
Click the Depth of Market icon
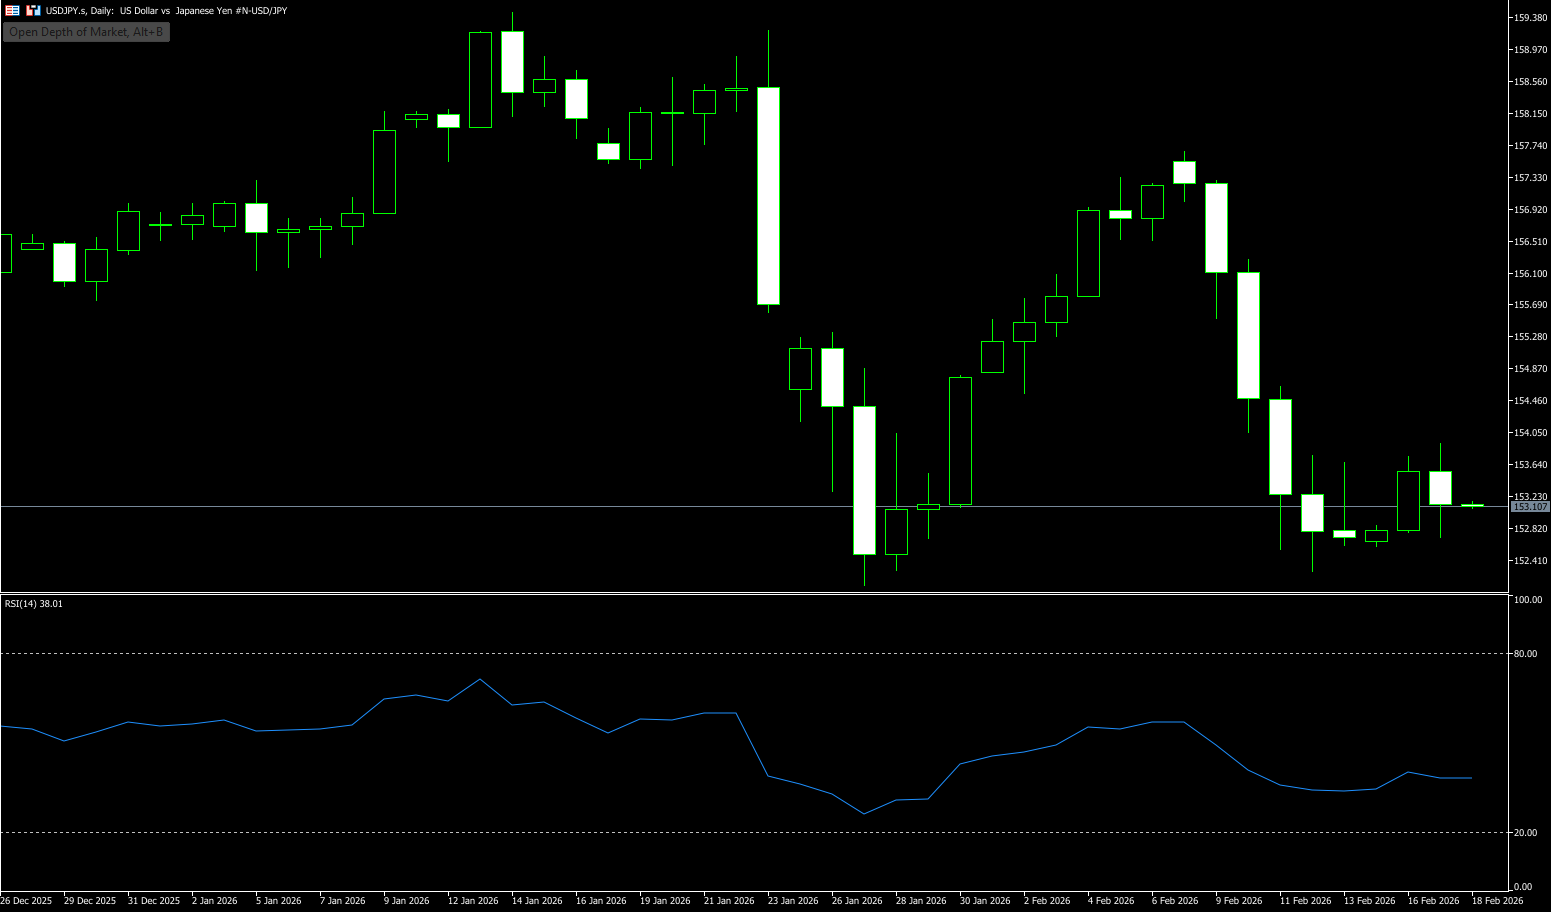coord(34,10)
